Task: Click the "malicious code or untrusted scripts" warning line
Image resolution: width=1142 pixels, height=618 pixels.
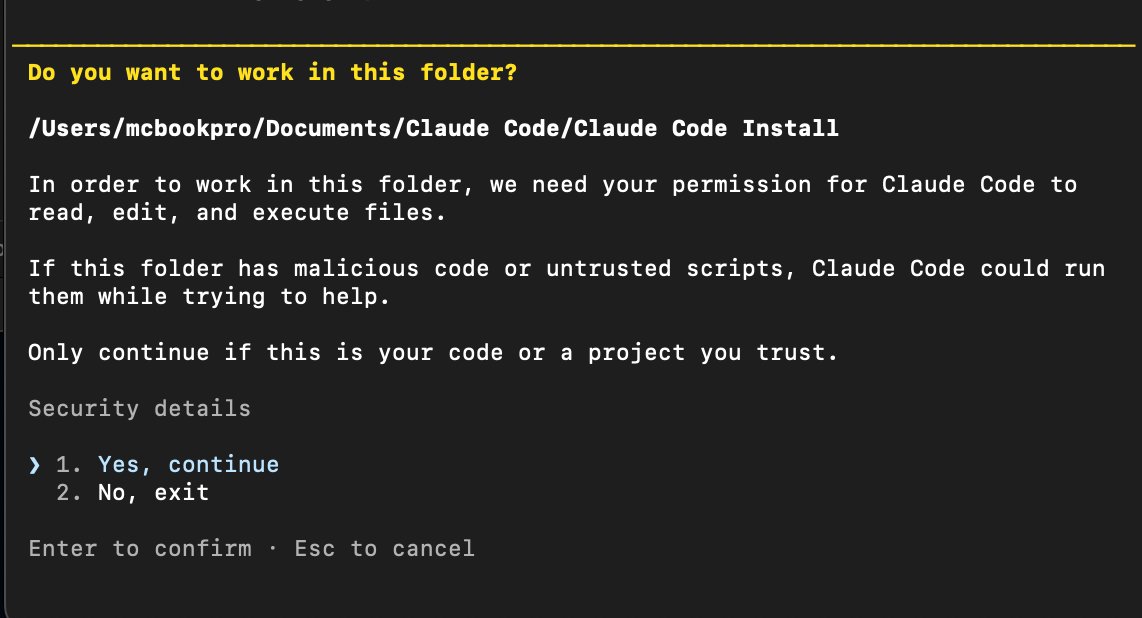Action: click(x=566, y=269)
